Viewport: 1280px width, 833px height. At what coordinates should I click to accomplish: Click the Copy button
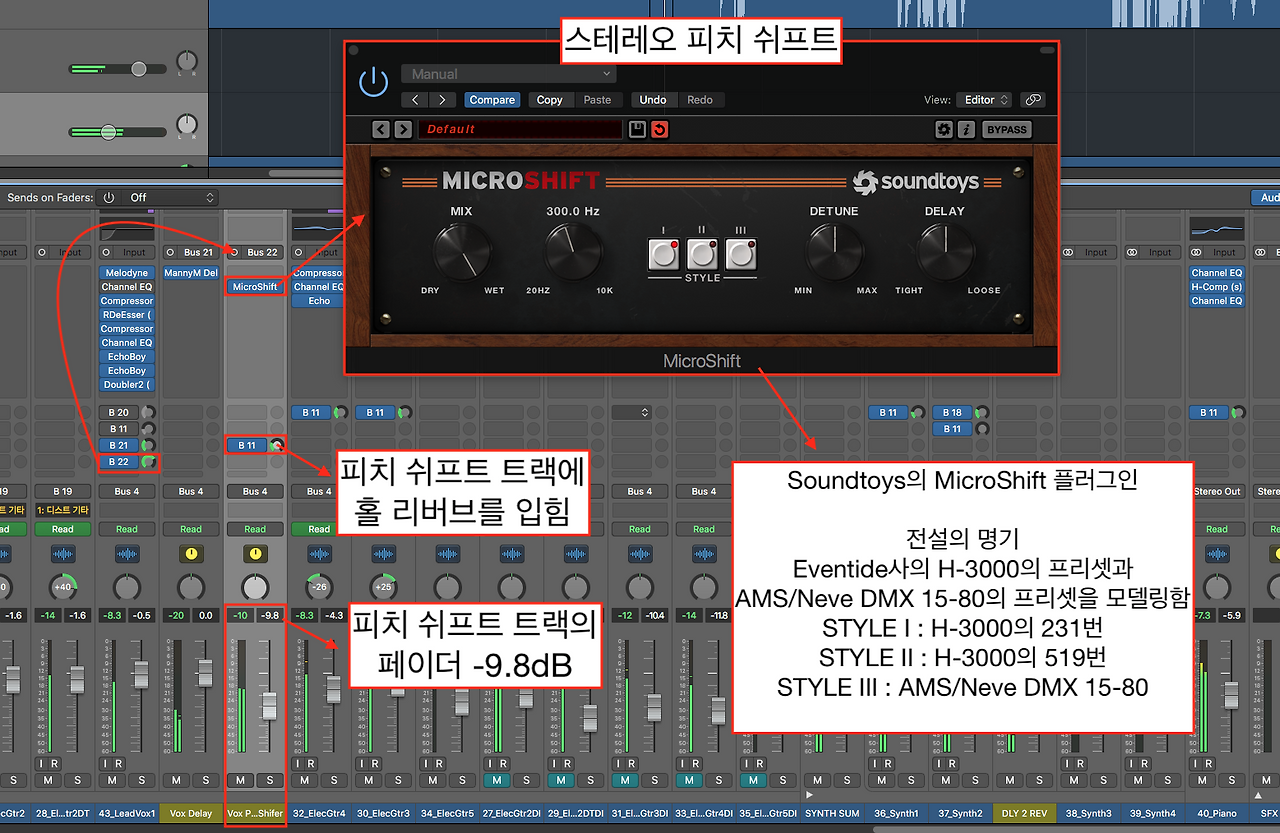click(550, 100)
